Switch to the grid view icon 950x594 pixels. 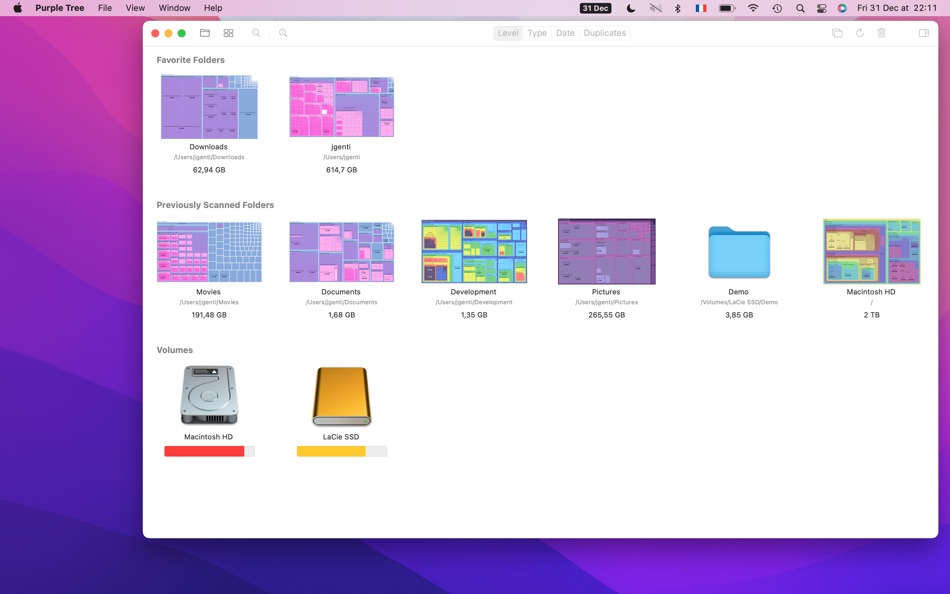point(228,33)
